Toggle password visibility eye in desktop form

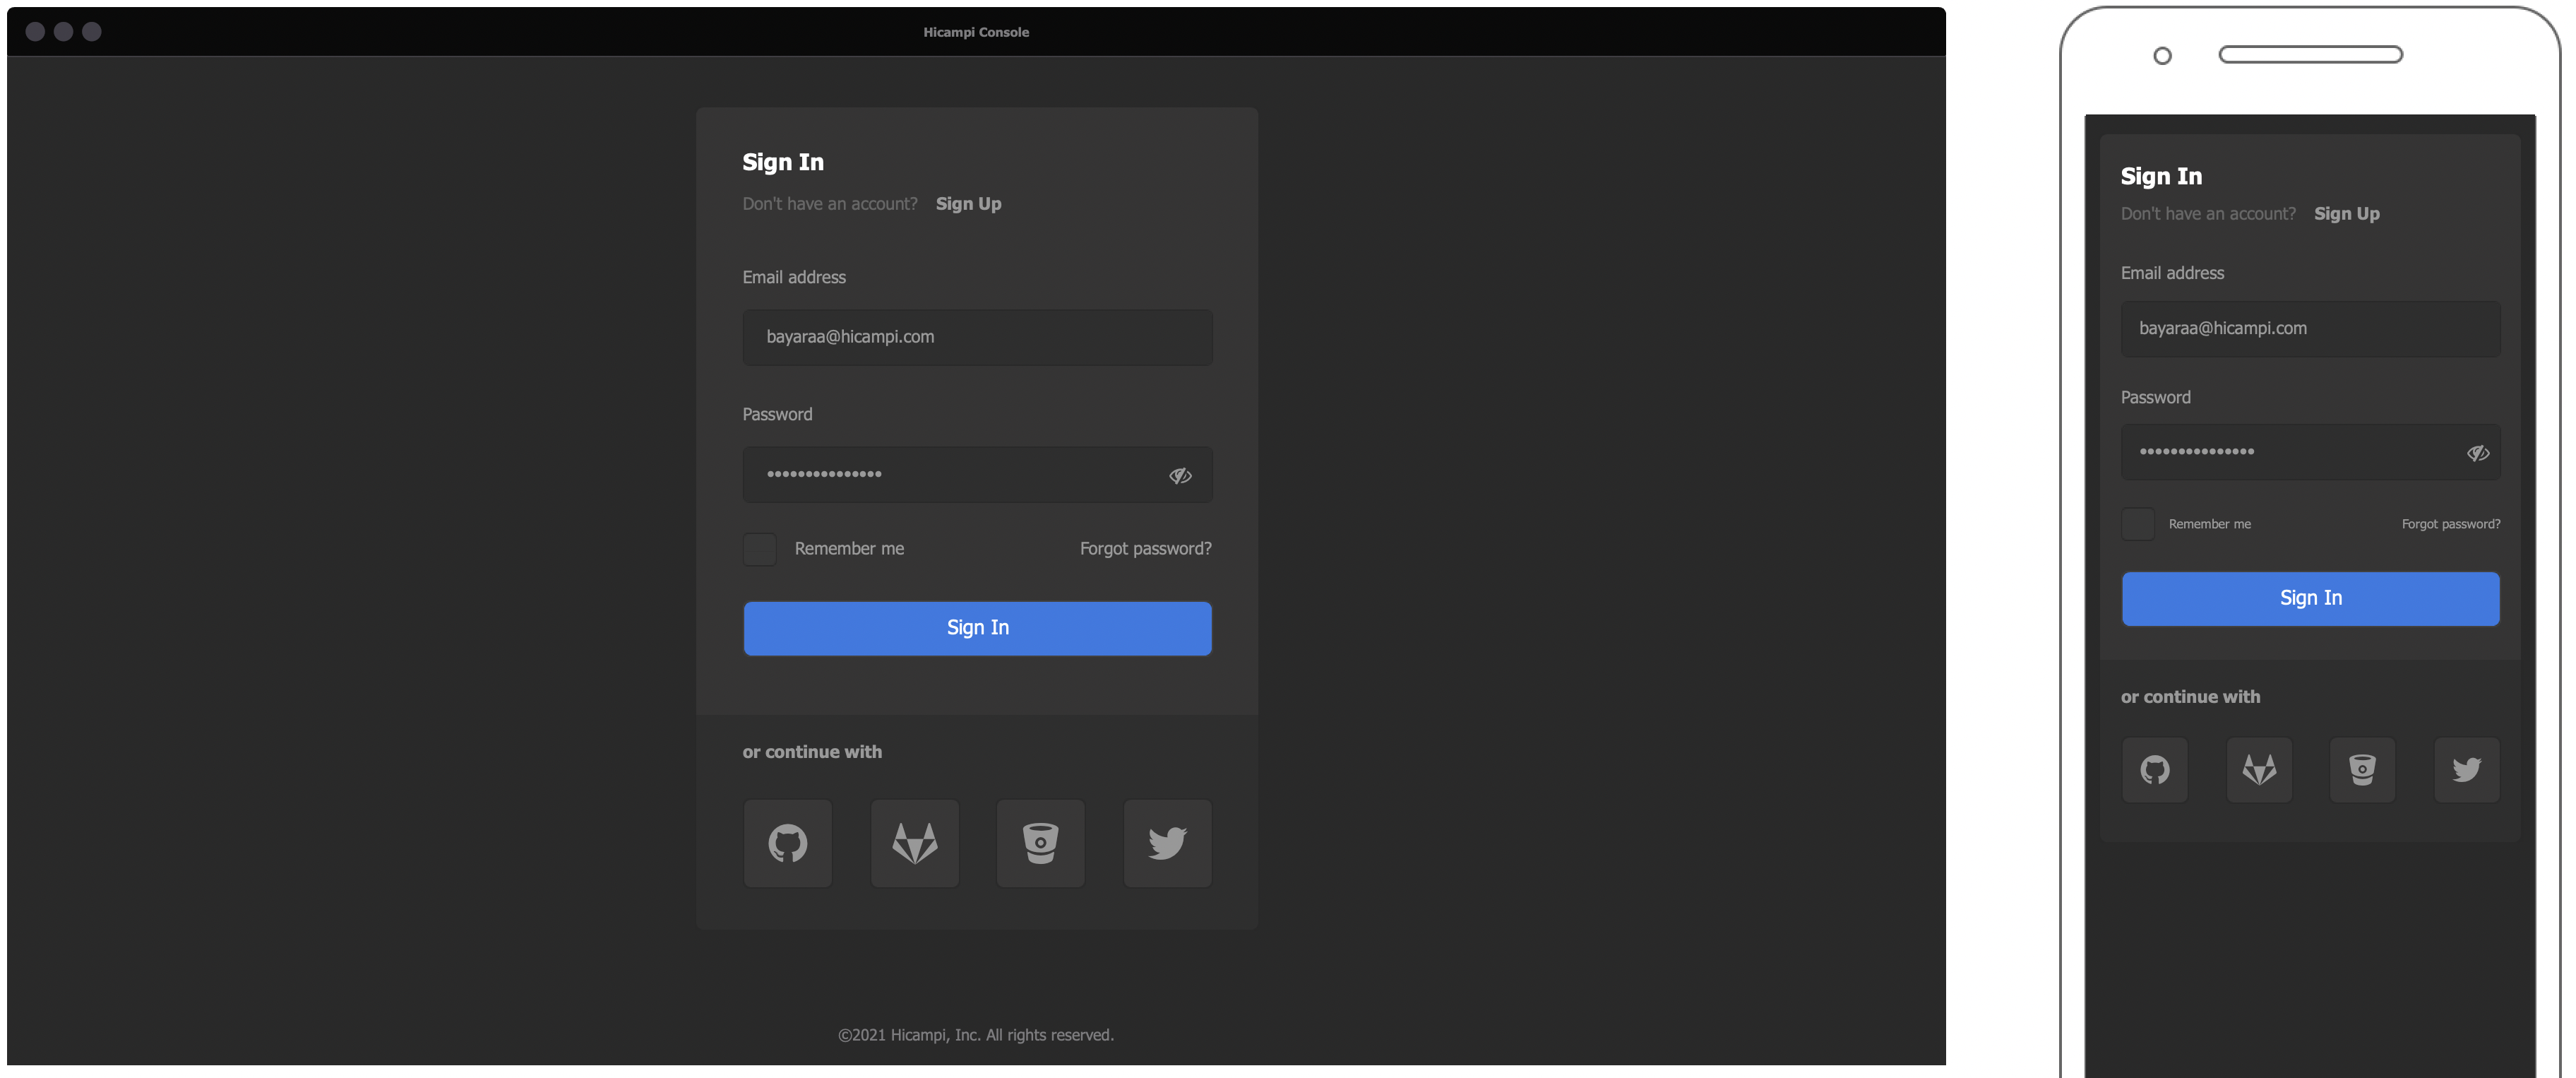[1180, 475]
